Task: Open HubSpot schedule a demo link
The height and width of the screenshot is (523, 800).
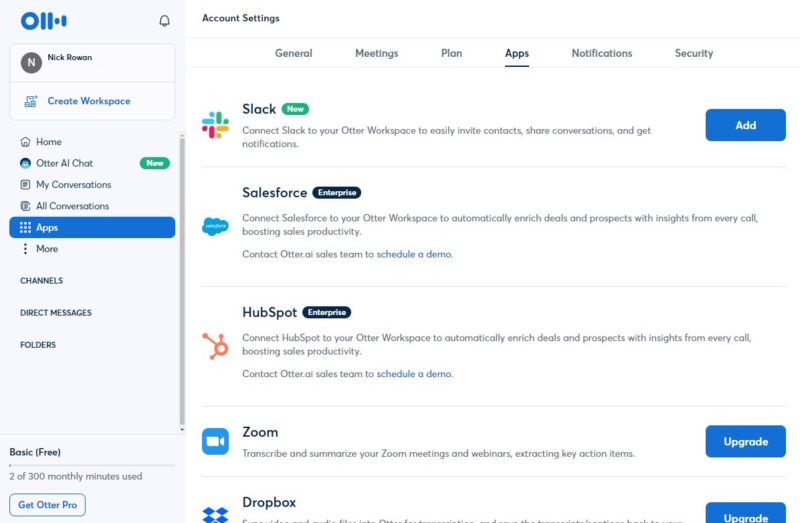Action: point(414,374)
